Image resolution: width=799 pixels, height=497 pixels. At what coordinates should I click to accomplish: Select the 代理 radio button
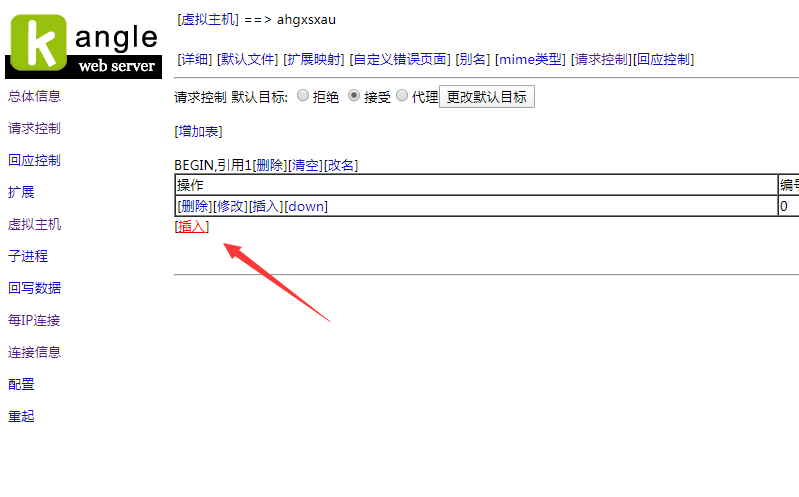click(x=402, y=97)
